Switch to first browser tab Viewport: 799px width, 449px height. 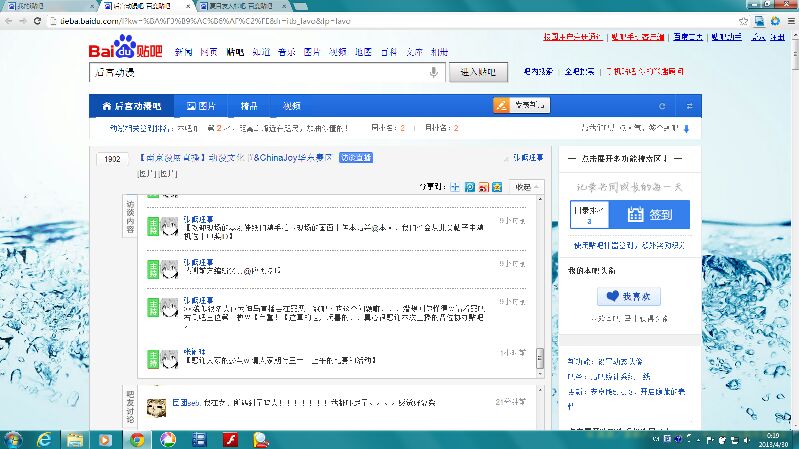pyautogui.click(x=50, y=6)
